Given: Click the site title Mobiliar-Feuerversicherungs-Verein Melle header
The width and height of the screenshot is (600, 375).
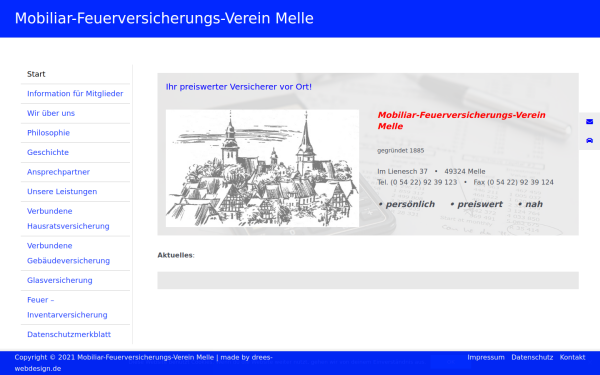Looking at the screenshot, I should click(164, 18).
